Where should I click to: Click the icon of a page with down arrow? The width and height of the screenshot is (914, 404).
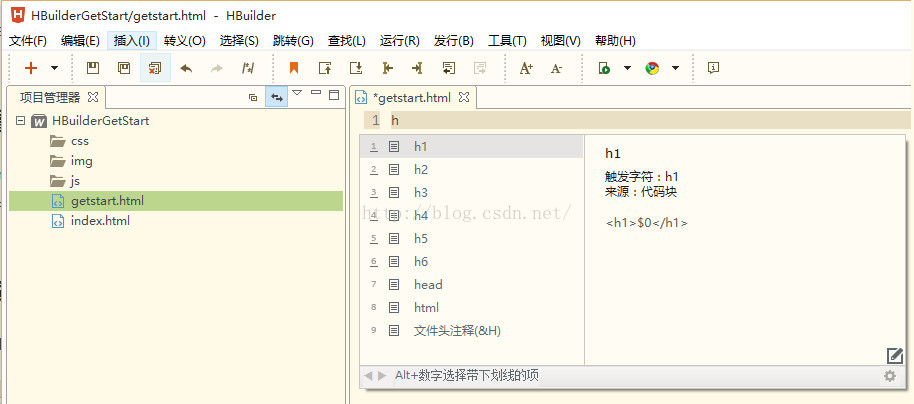point(356,68)
